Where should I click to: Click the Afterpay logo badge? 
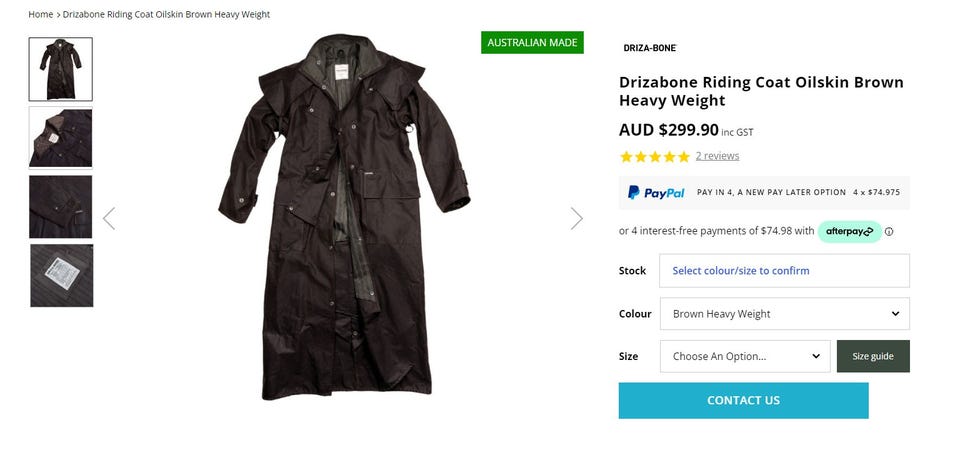pos(849,231)
